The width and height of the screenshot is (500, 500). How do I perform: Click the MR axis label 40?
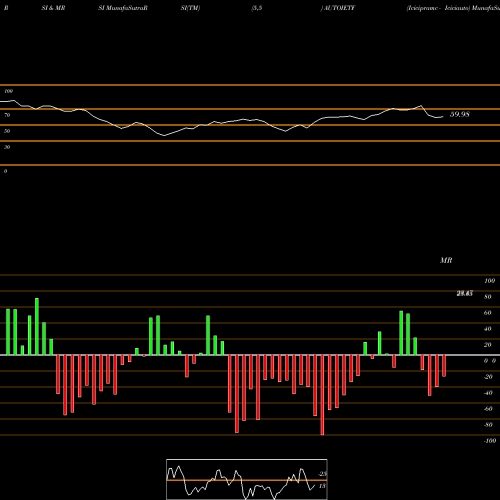488,329
